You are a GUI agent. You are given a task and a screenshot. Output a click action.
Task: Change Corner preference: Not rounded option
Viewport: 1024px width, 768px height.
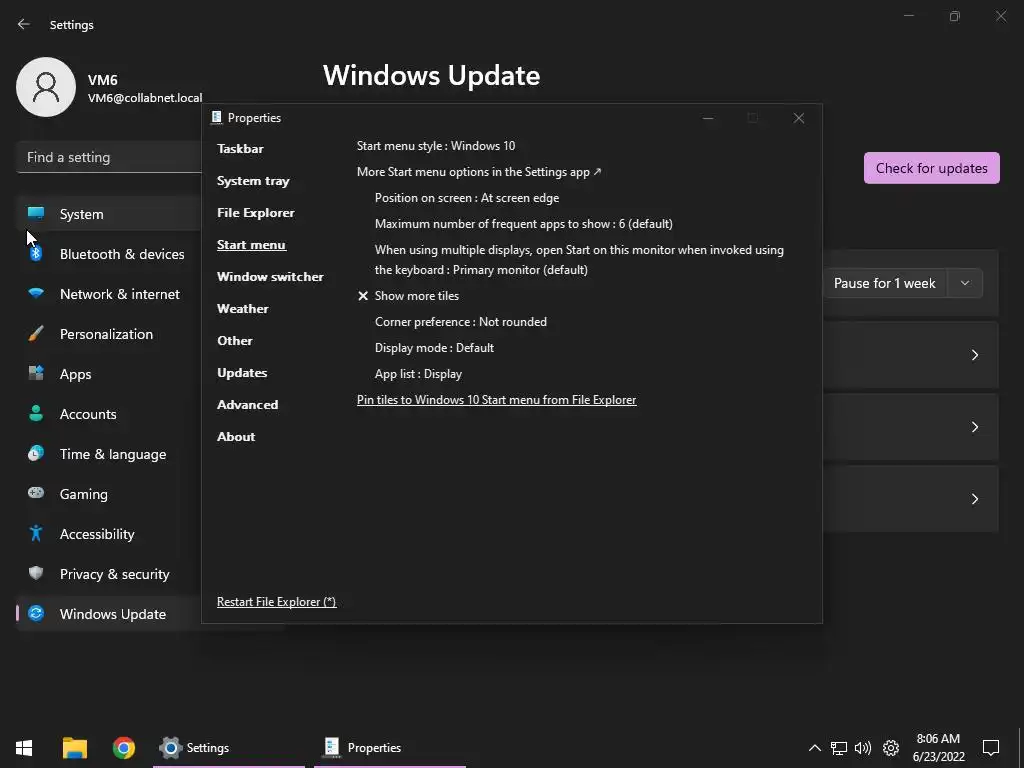coord(460,322)
